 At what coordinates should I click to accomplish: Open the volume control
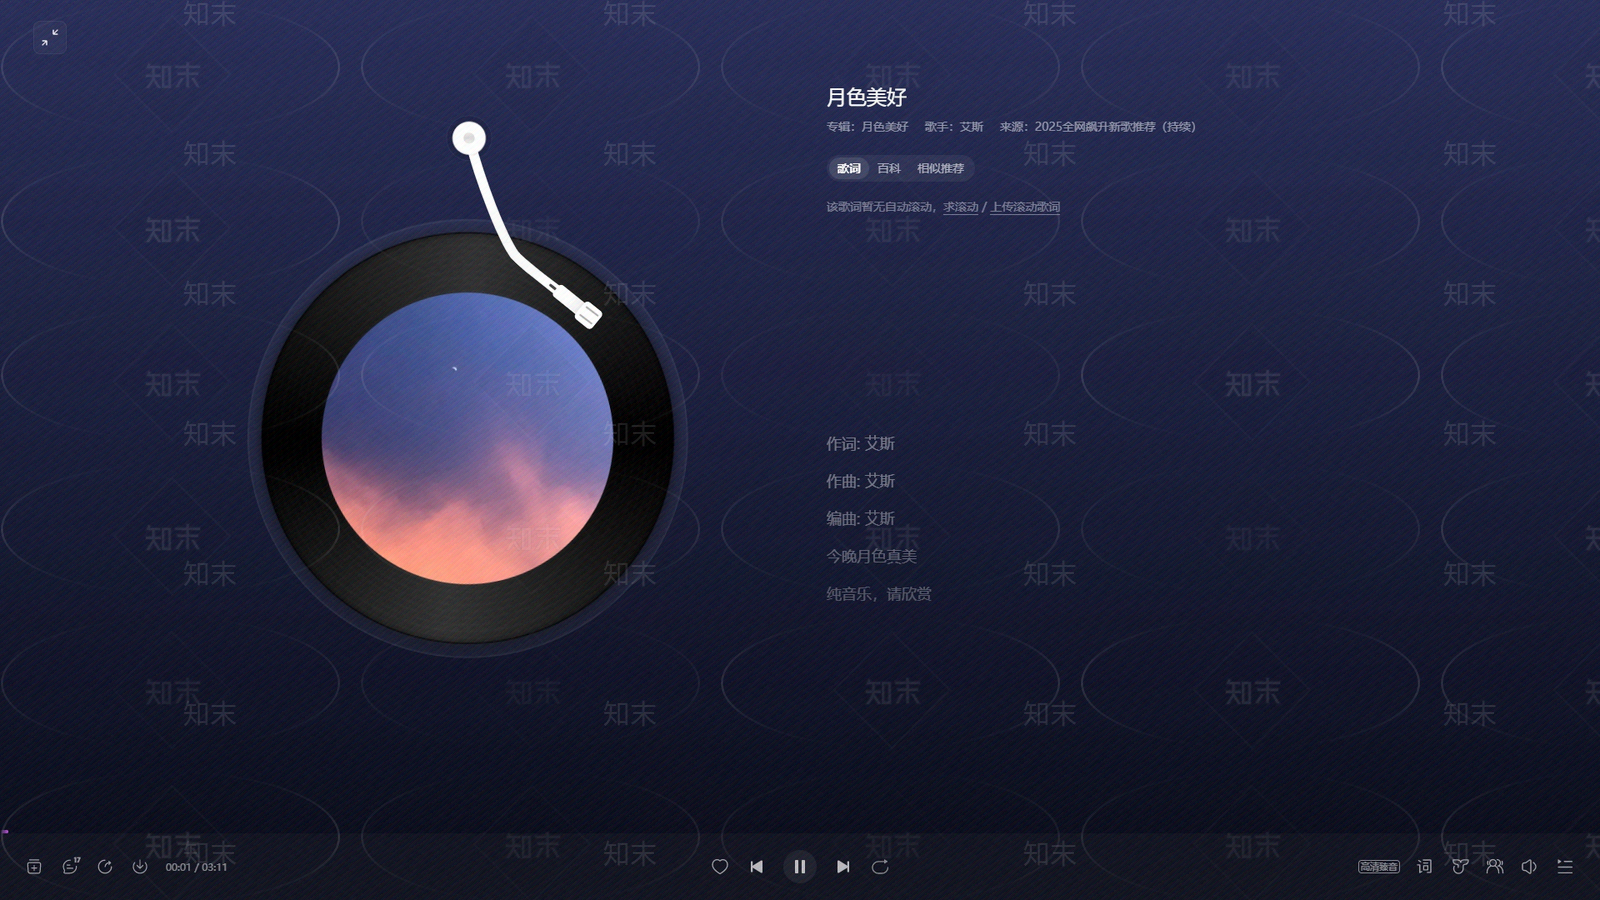point(1529,867)
